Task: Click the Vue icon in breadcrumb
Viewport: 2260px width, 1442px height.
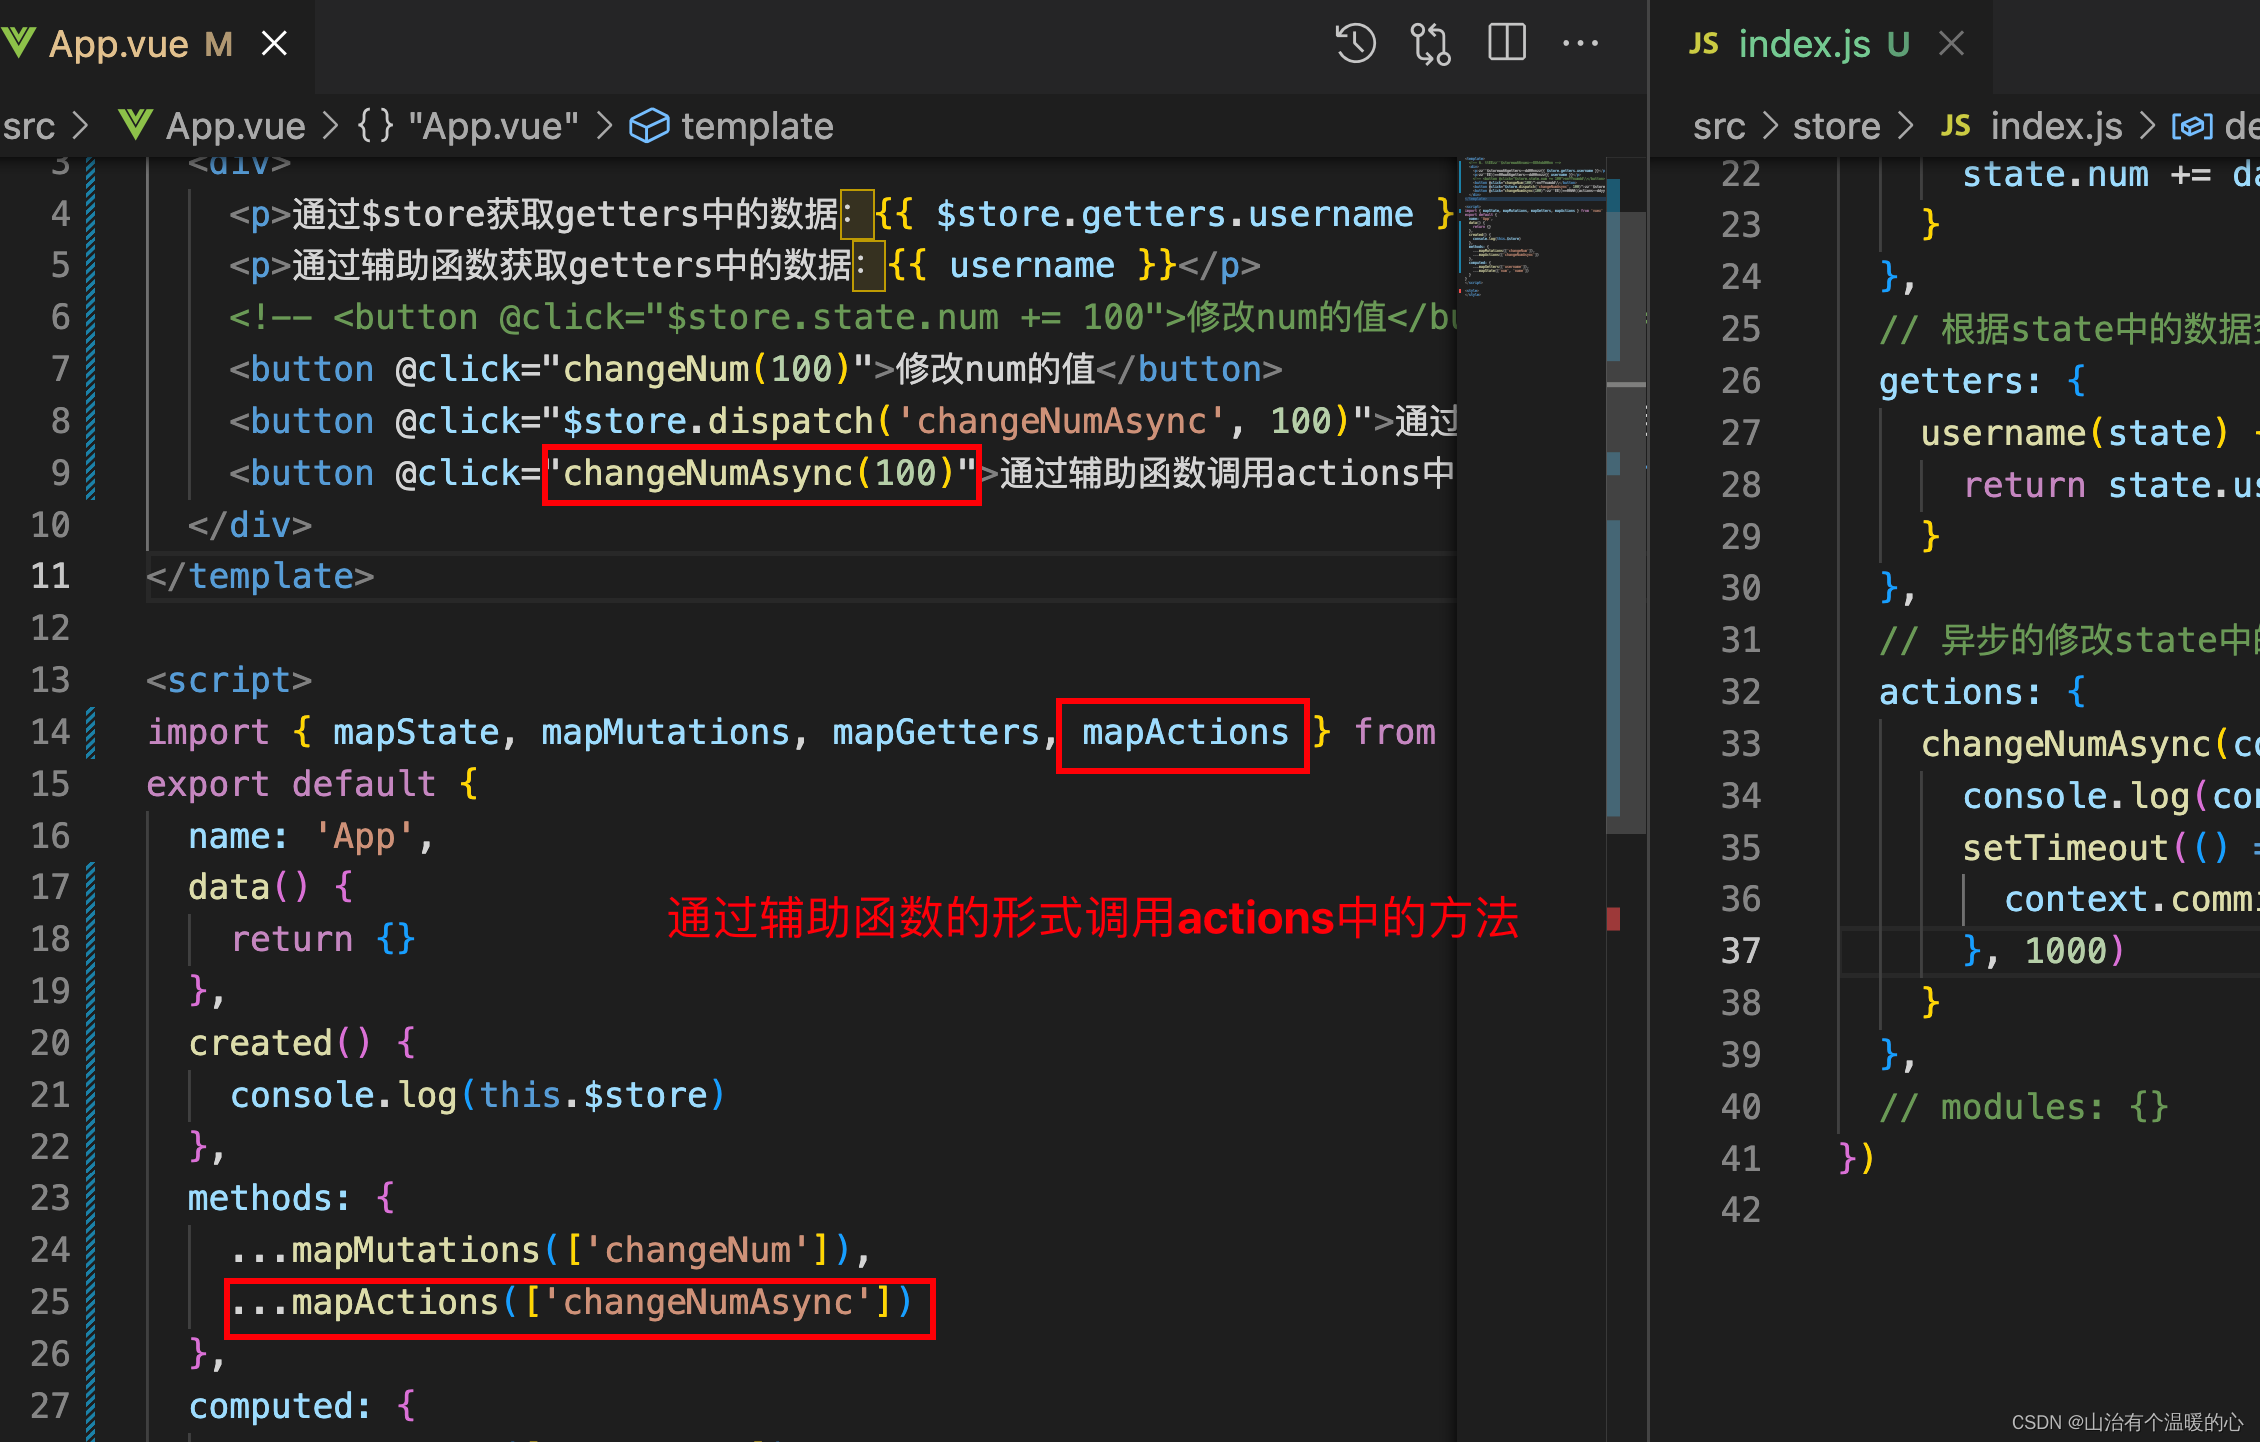Action: [135, 126]
